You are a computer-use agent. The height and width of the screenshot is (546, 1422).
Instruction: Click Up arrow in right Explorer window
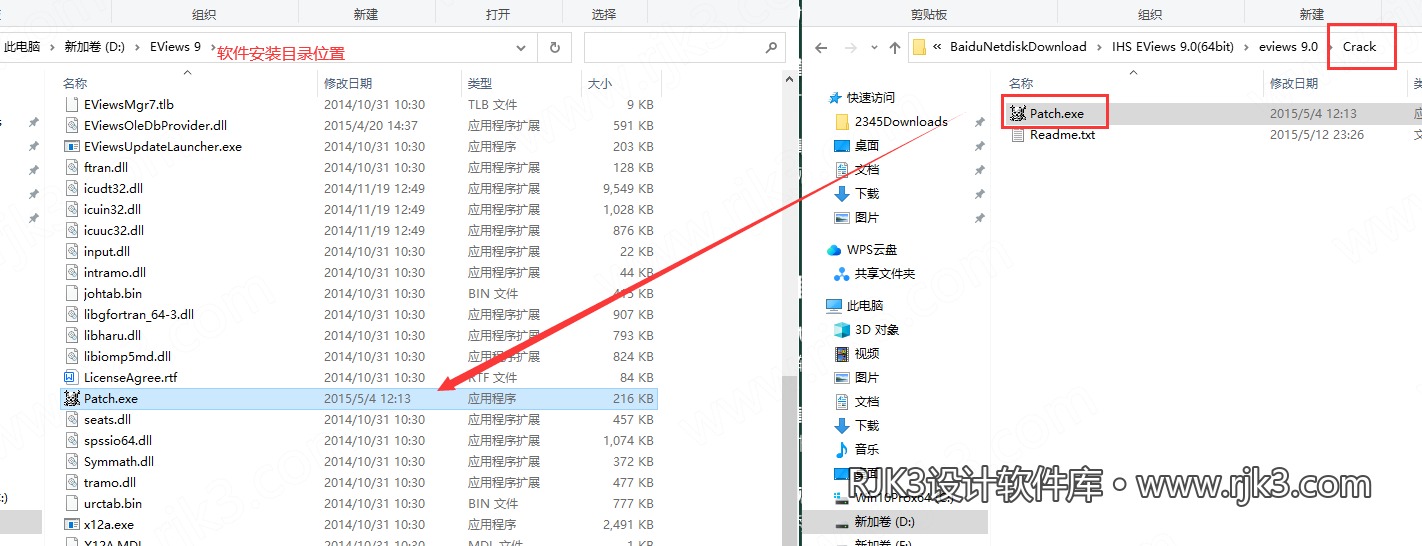(x=895, y=47)
